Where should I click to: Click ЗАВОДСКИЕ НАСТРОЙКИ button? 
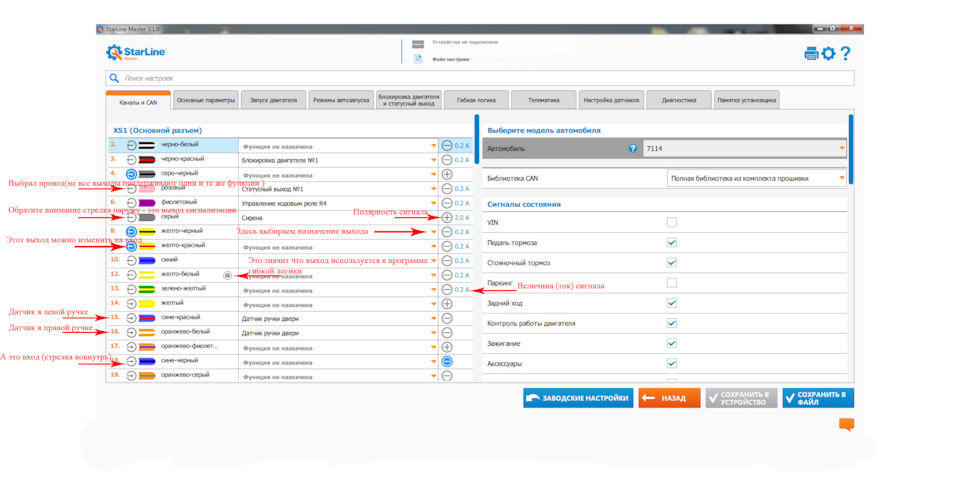[x=578, y=398]
